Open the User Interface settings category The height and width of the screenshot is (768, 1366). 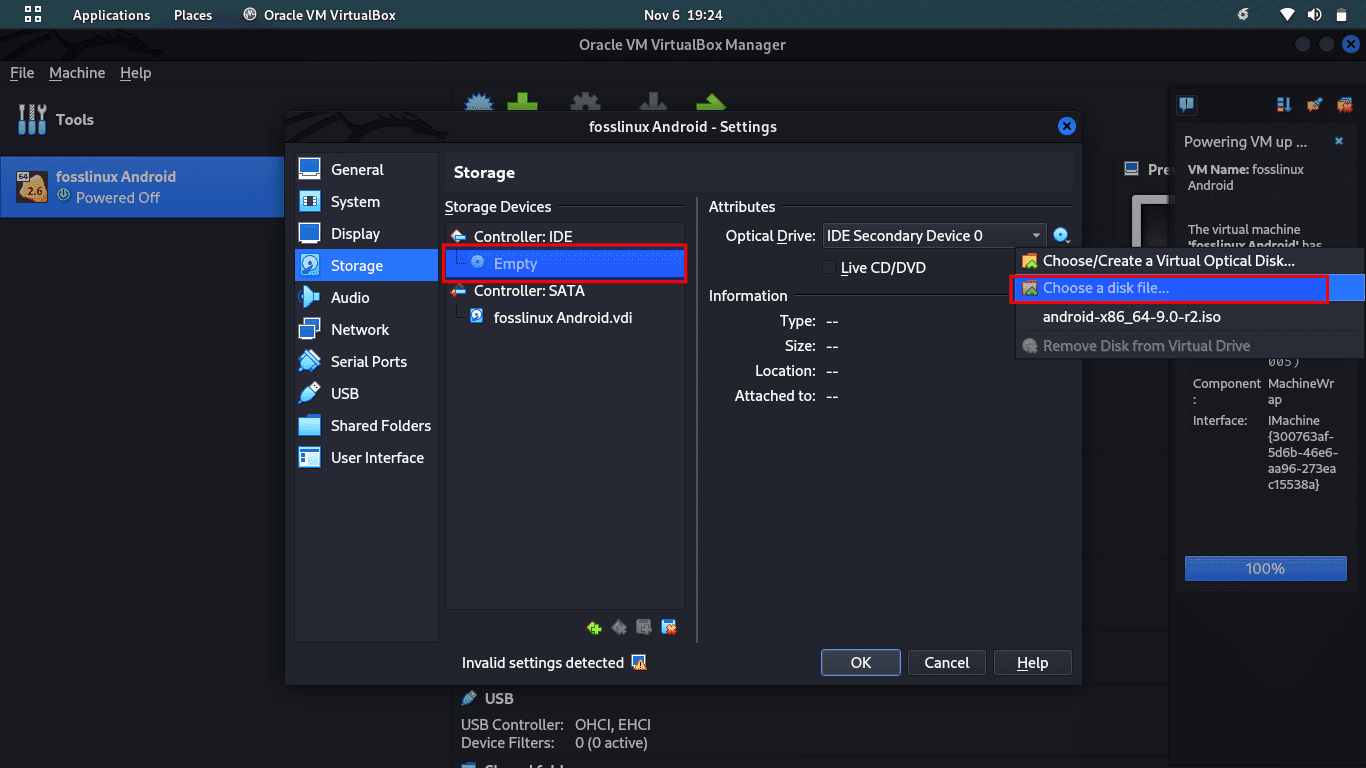tap(366, 458)
